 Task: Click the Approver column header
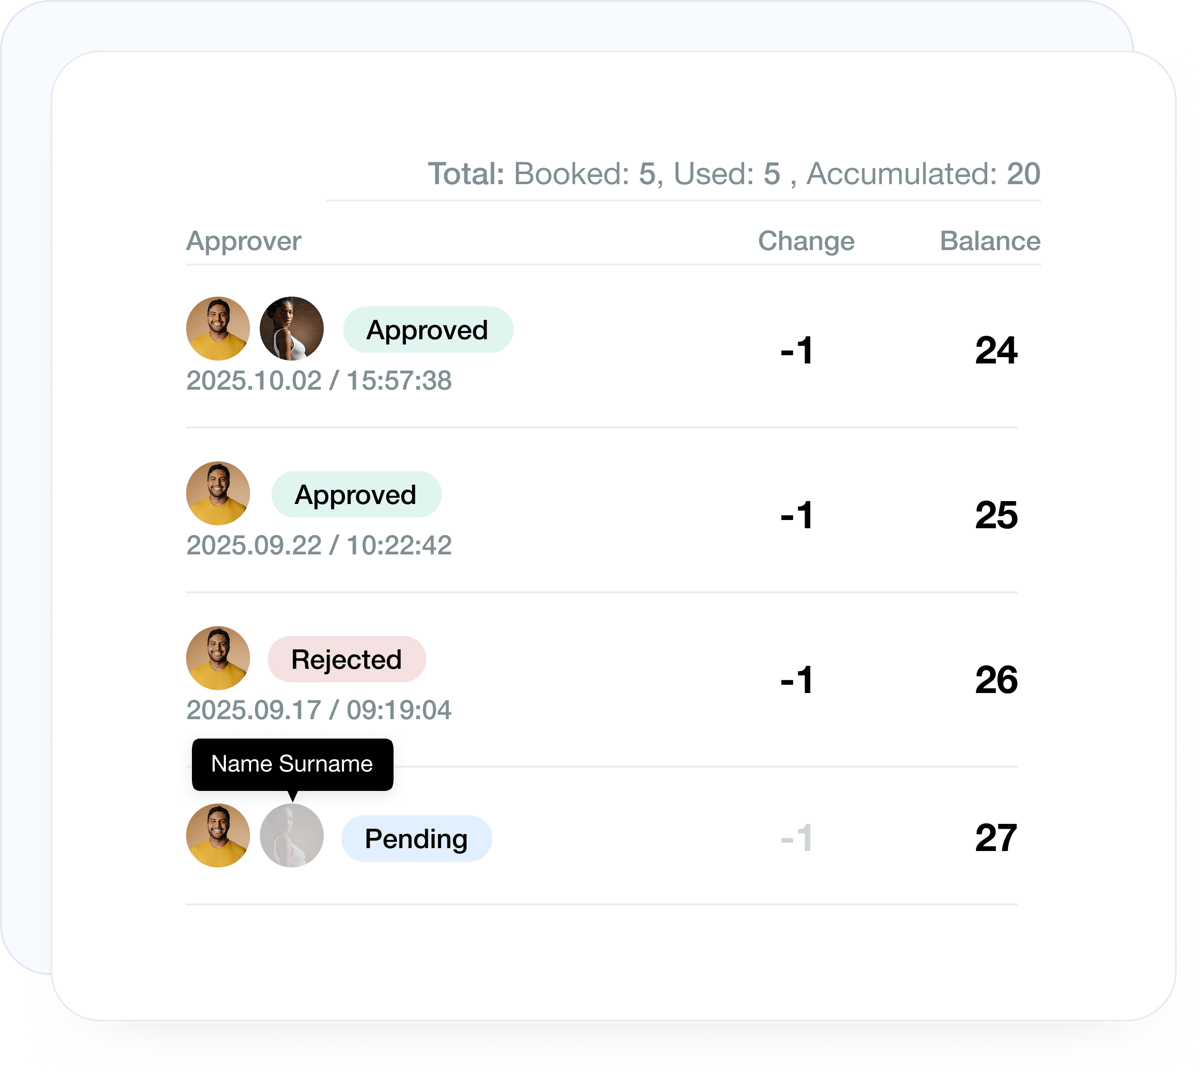click(x=243, y=241)
